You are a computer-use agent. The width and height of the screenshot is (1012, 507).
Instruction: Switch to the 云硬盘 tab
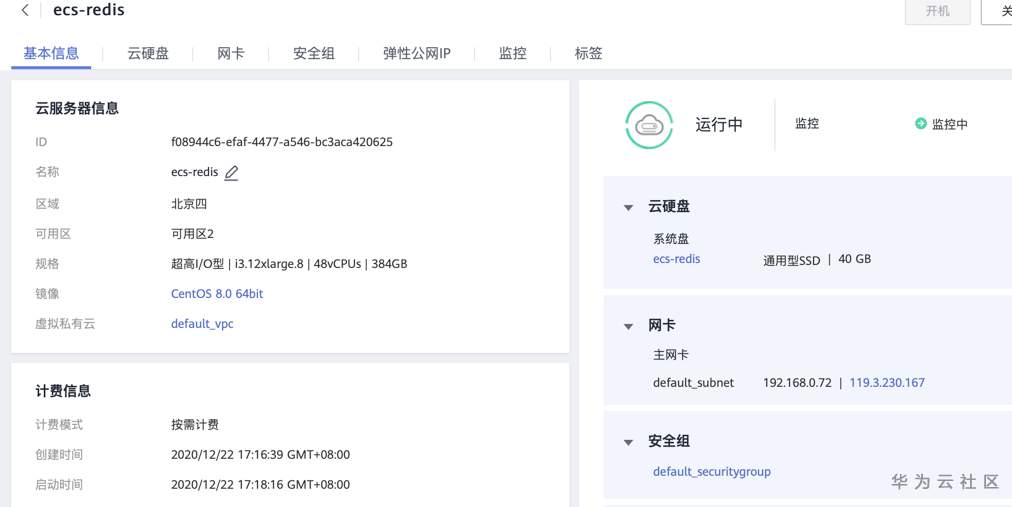pyautogui.click(x=148, y=53)
